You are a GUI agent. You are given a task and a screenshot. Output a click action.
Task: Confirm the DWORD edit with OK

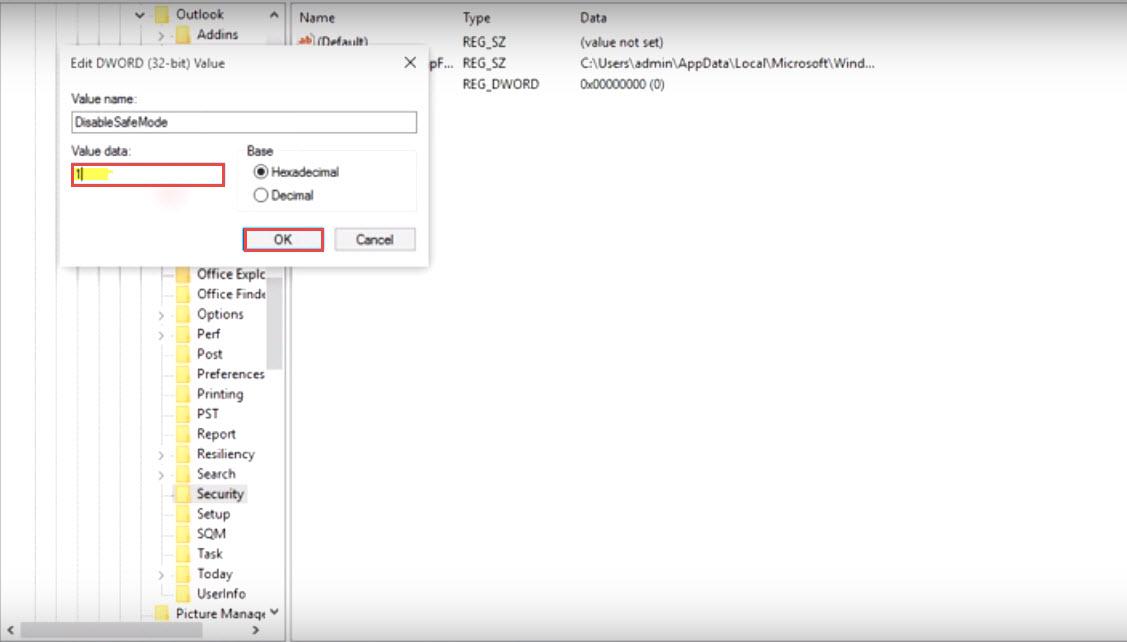(283, 239)
